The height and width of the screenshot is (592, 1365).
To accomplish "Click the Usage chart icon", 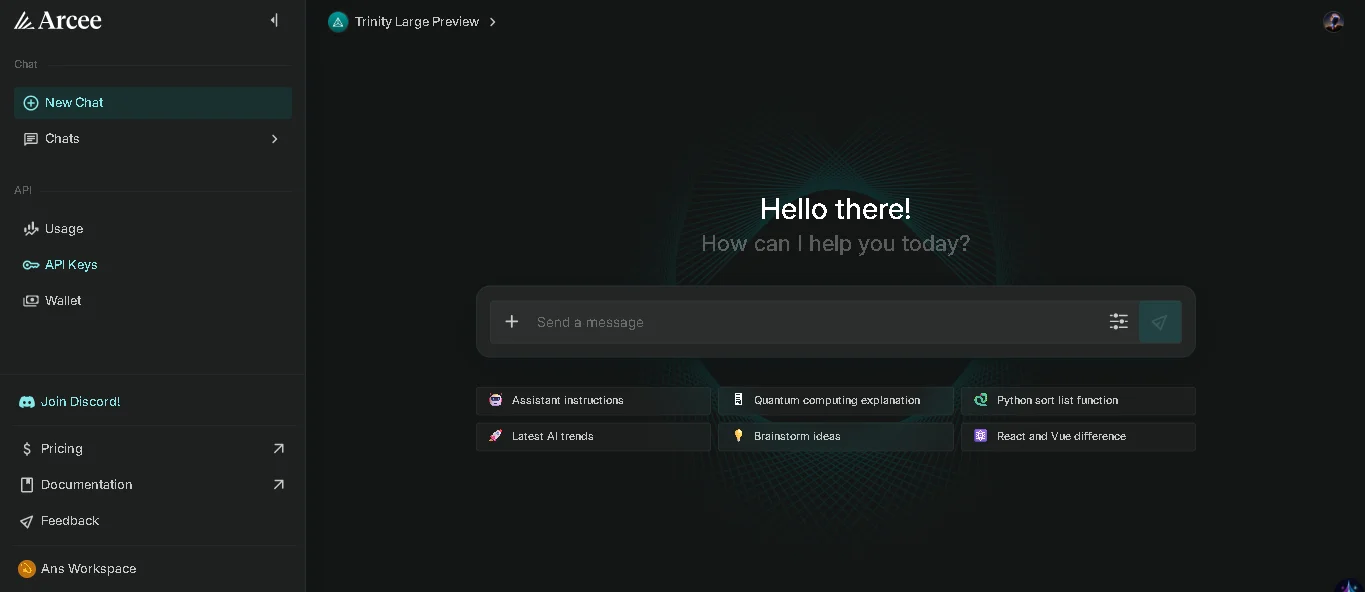I will (31, 229).
